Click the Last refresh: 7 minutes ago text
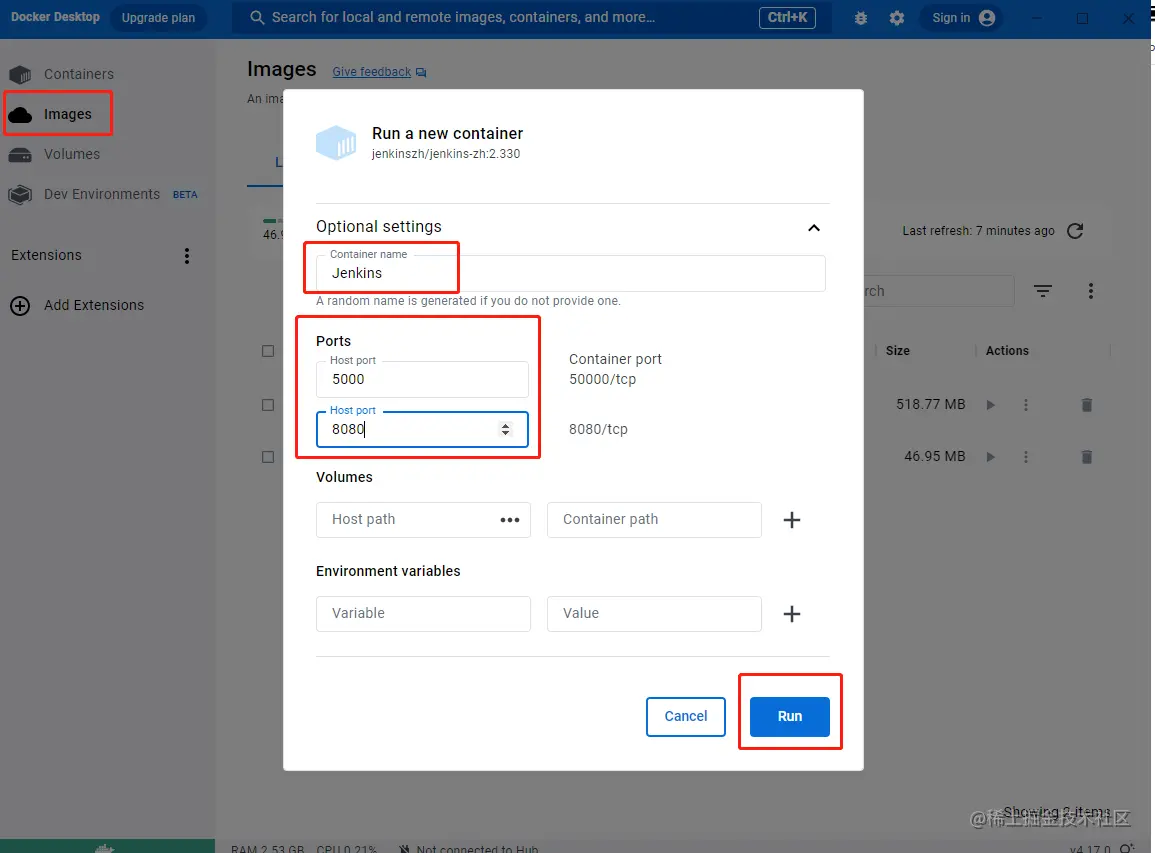The width and height of the screenshot is (1155, 853). pos(978,231)
